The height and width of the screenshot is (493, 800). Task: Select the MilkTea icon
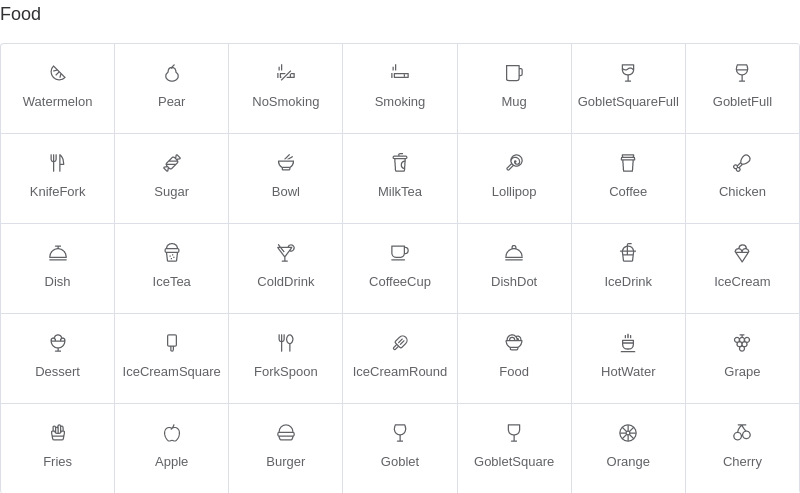[x=400, y=163]
